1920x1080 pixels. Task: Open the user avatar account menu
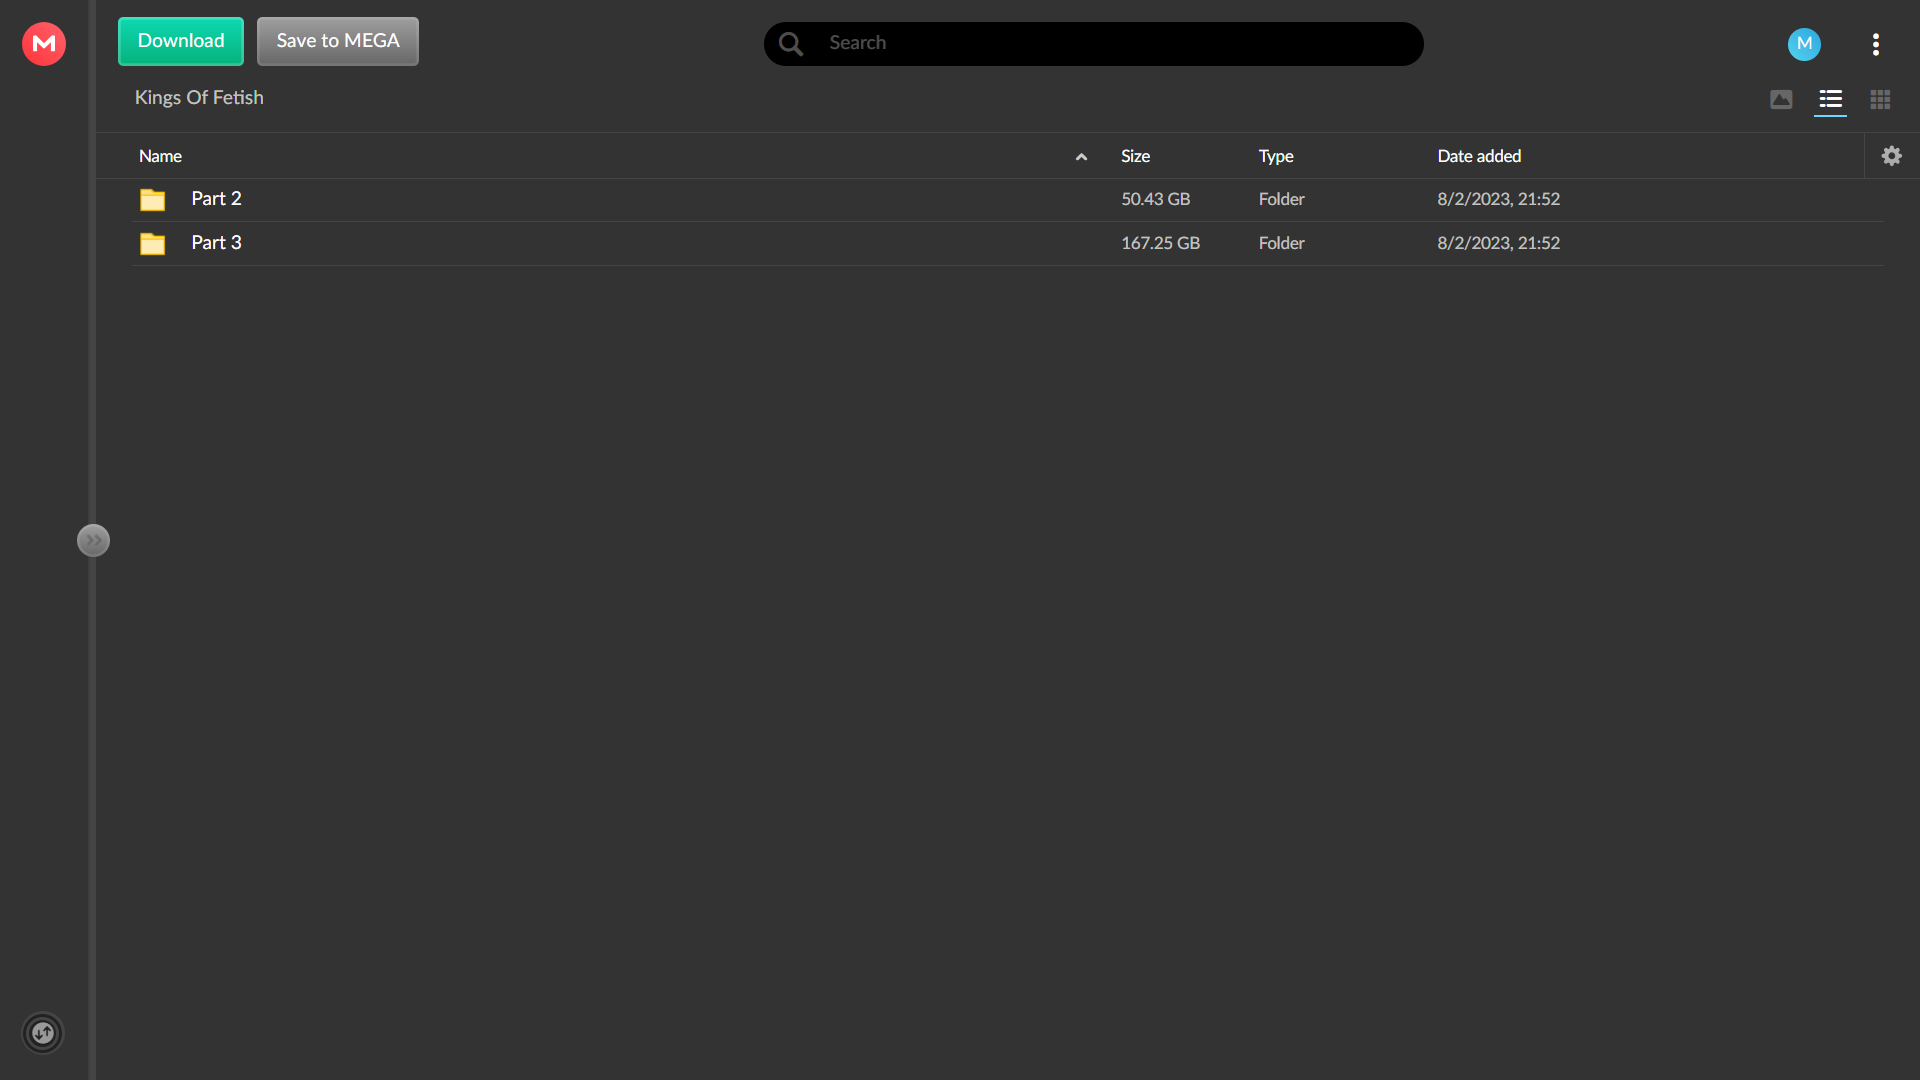(x=1804, y=44)
